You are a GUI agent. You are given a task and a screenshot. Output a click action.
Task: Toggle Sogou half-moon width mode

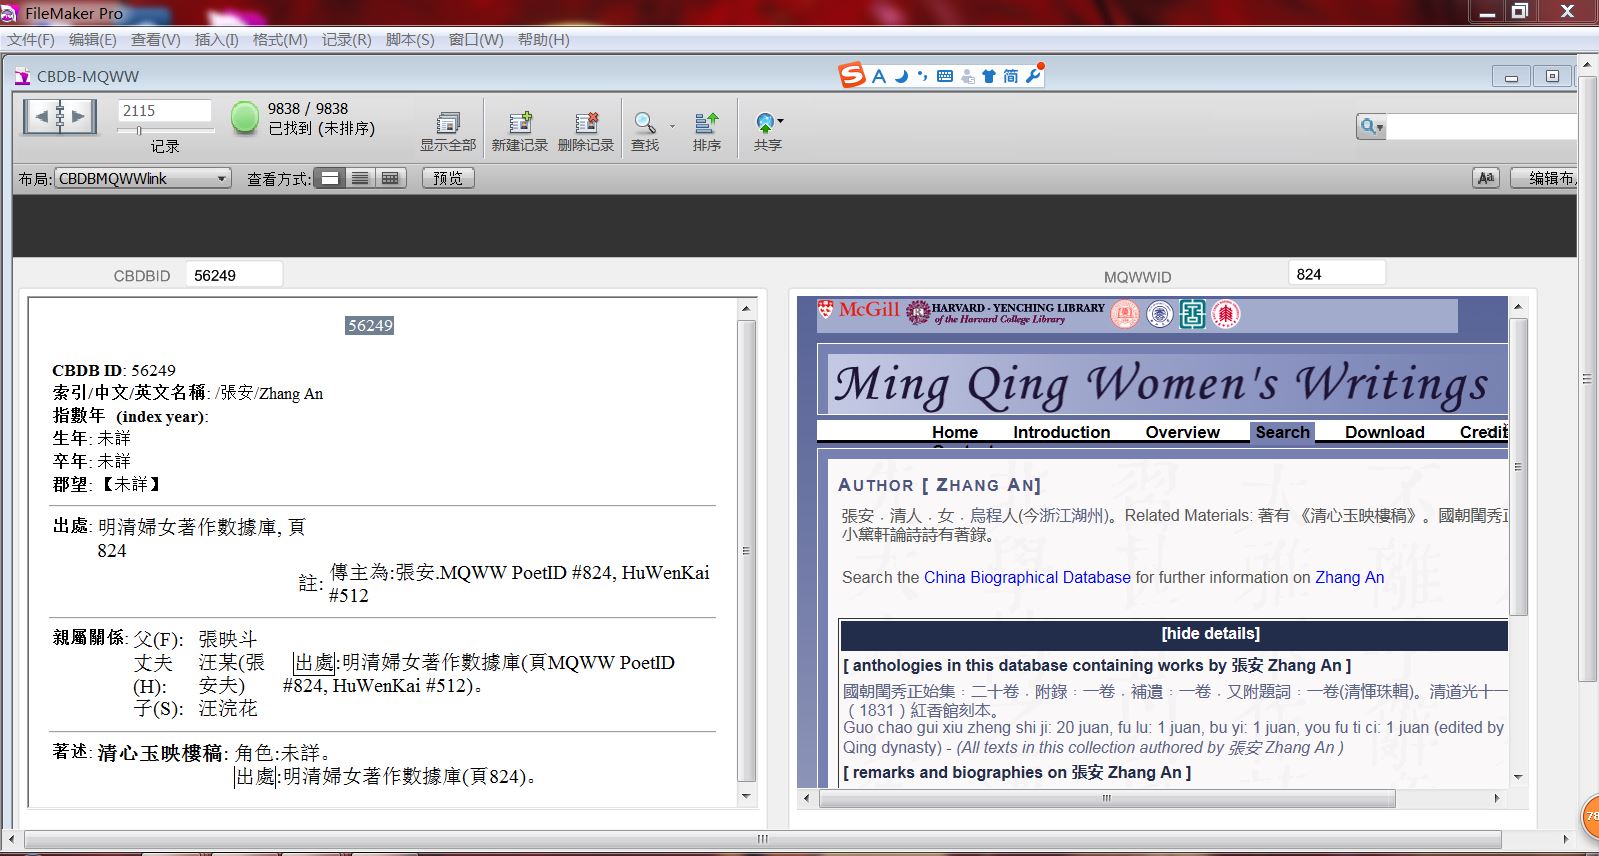[901, 76]
